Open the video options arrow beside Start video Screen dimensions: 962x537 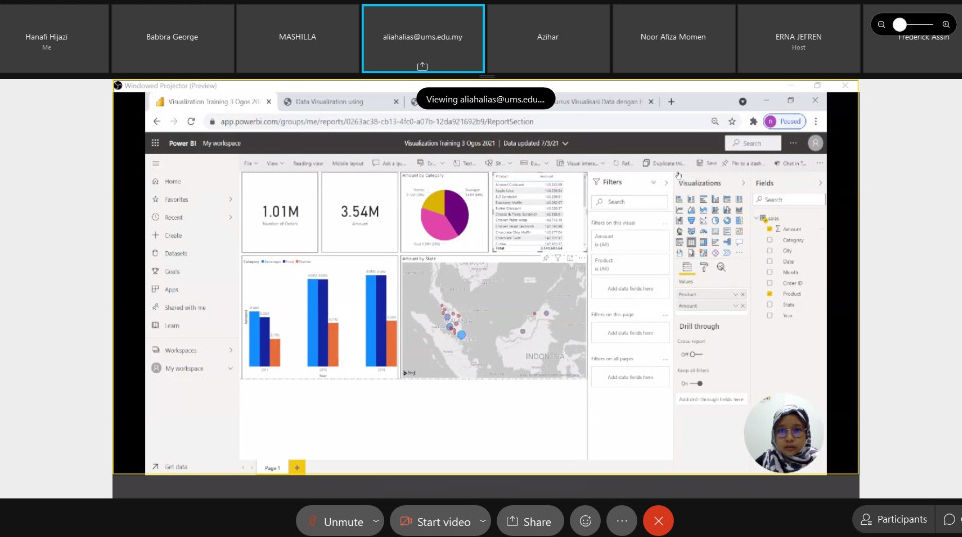click(x=483, y=521)
